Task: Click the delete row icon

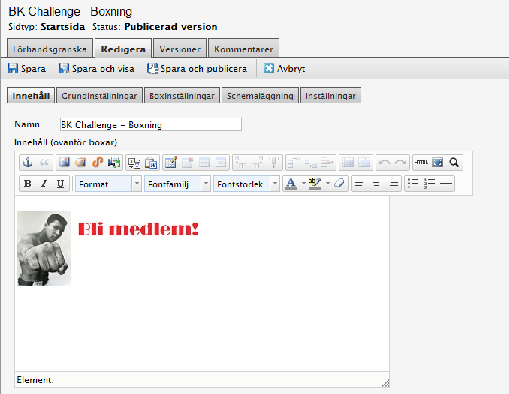Action: point(274,162)
